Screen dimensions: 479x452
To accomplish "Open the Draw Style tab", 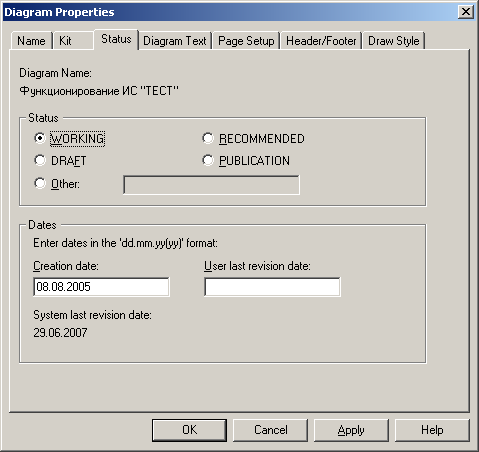I will coord(394,41).
